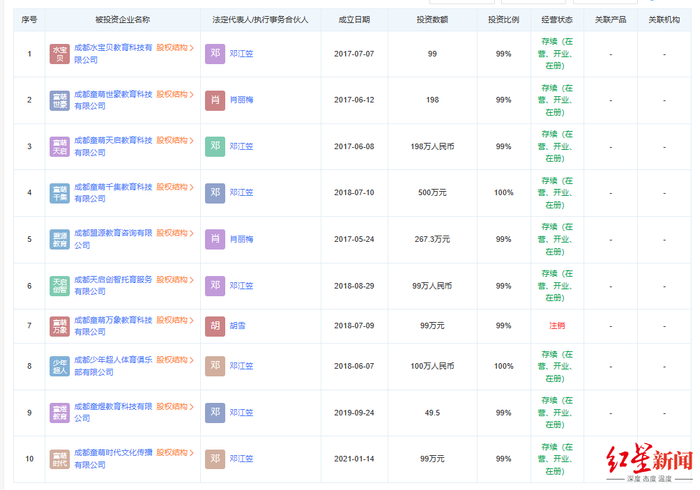This screenshot has width=700, height=490.
Task: Click the 少年超人 company logo tile
Action: tap(60, 366)
